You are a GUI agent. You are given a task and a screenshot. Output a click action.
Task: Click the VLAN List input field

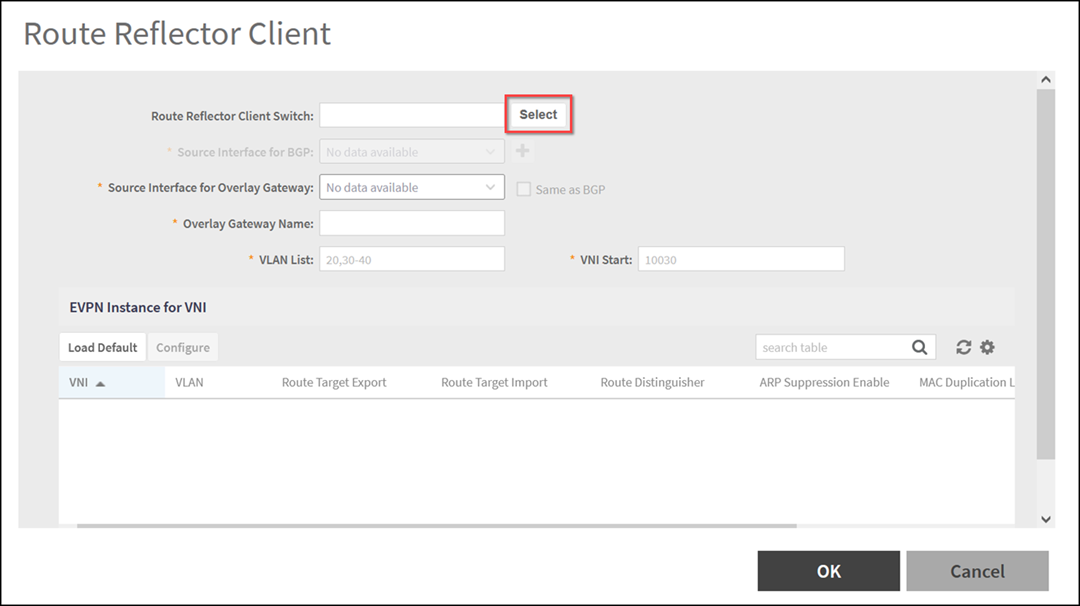[x=412, y=259]
